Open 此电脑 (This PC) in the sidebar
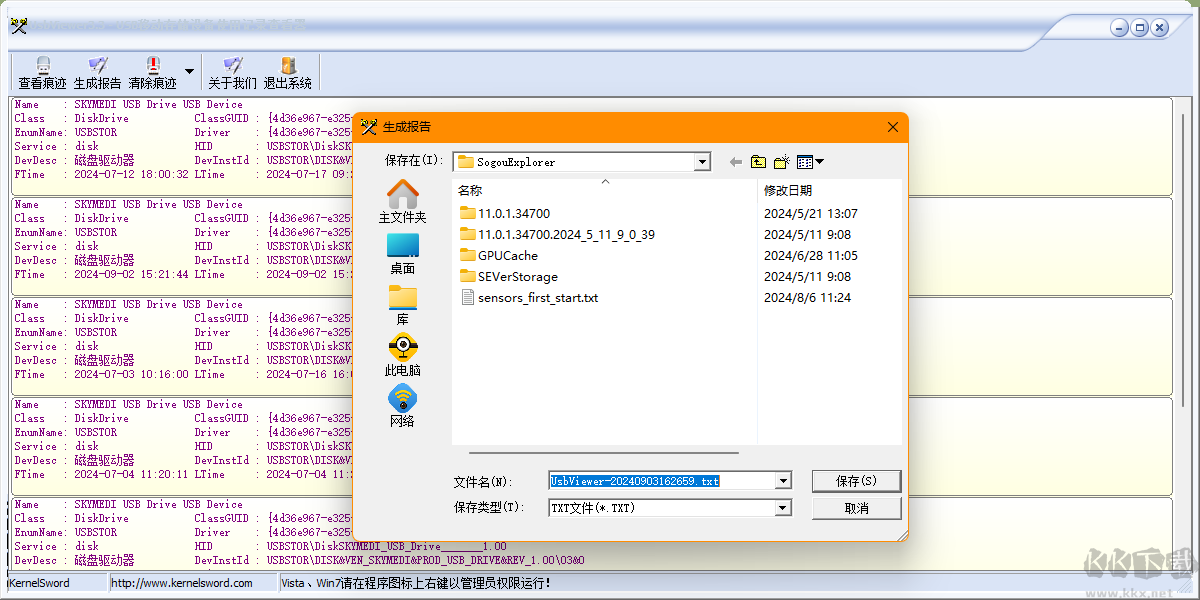The image size is (1200, 600). 402,355
